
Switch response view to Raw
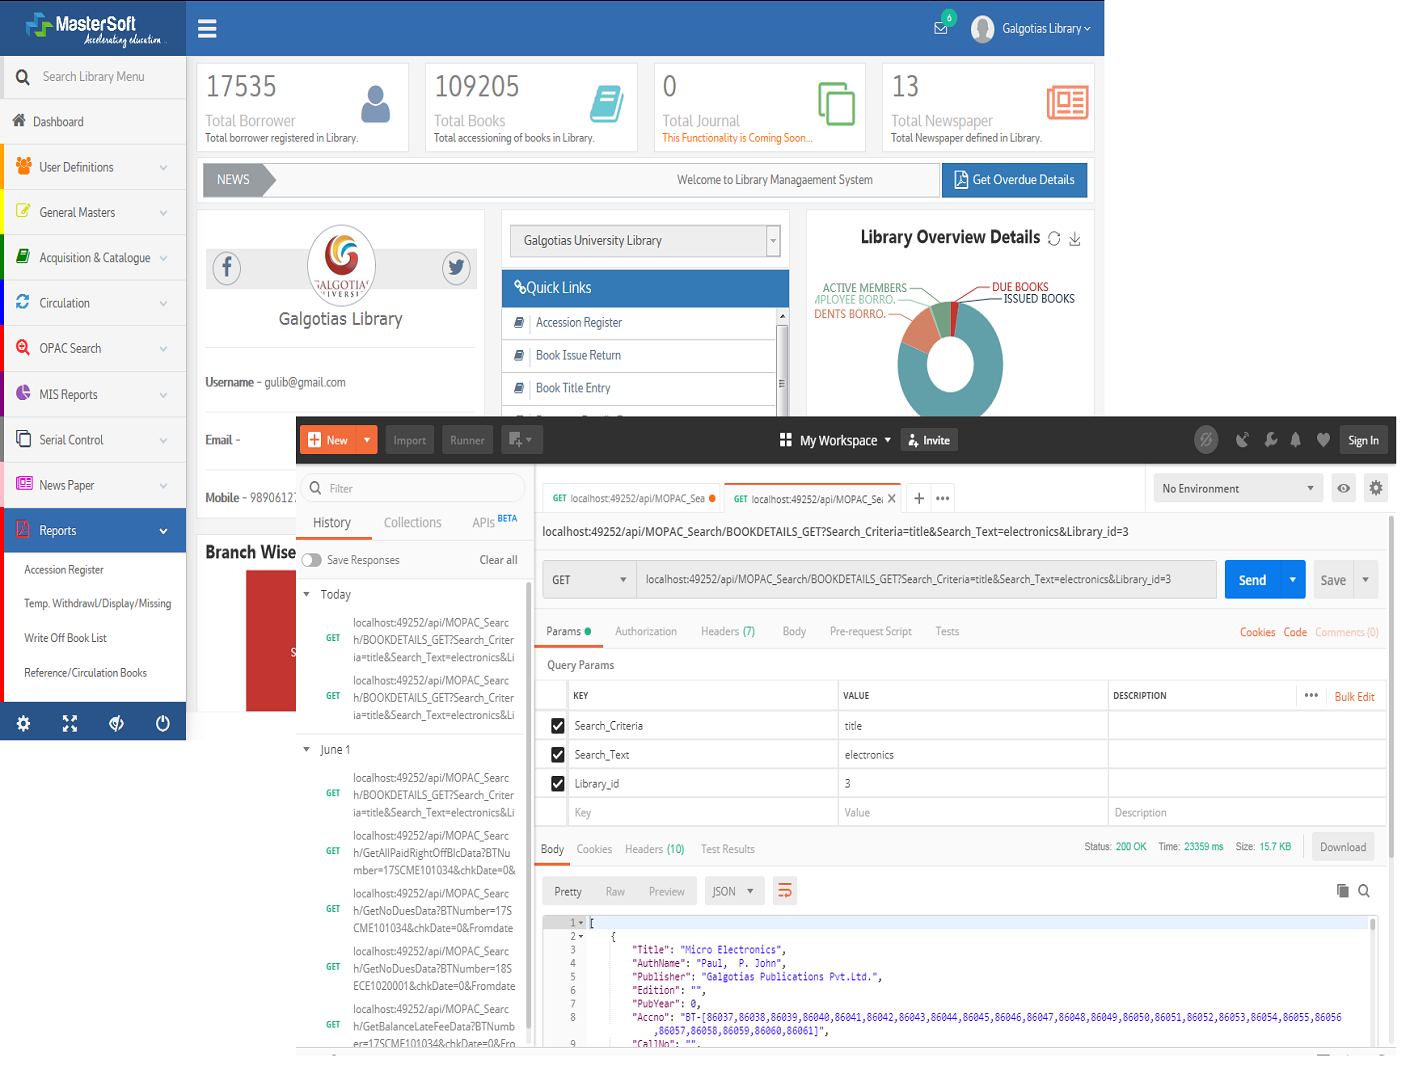click(615, 892)
